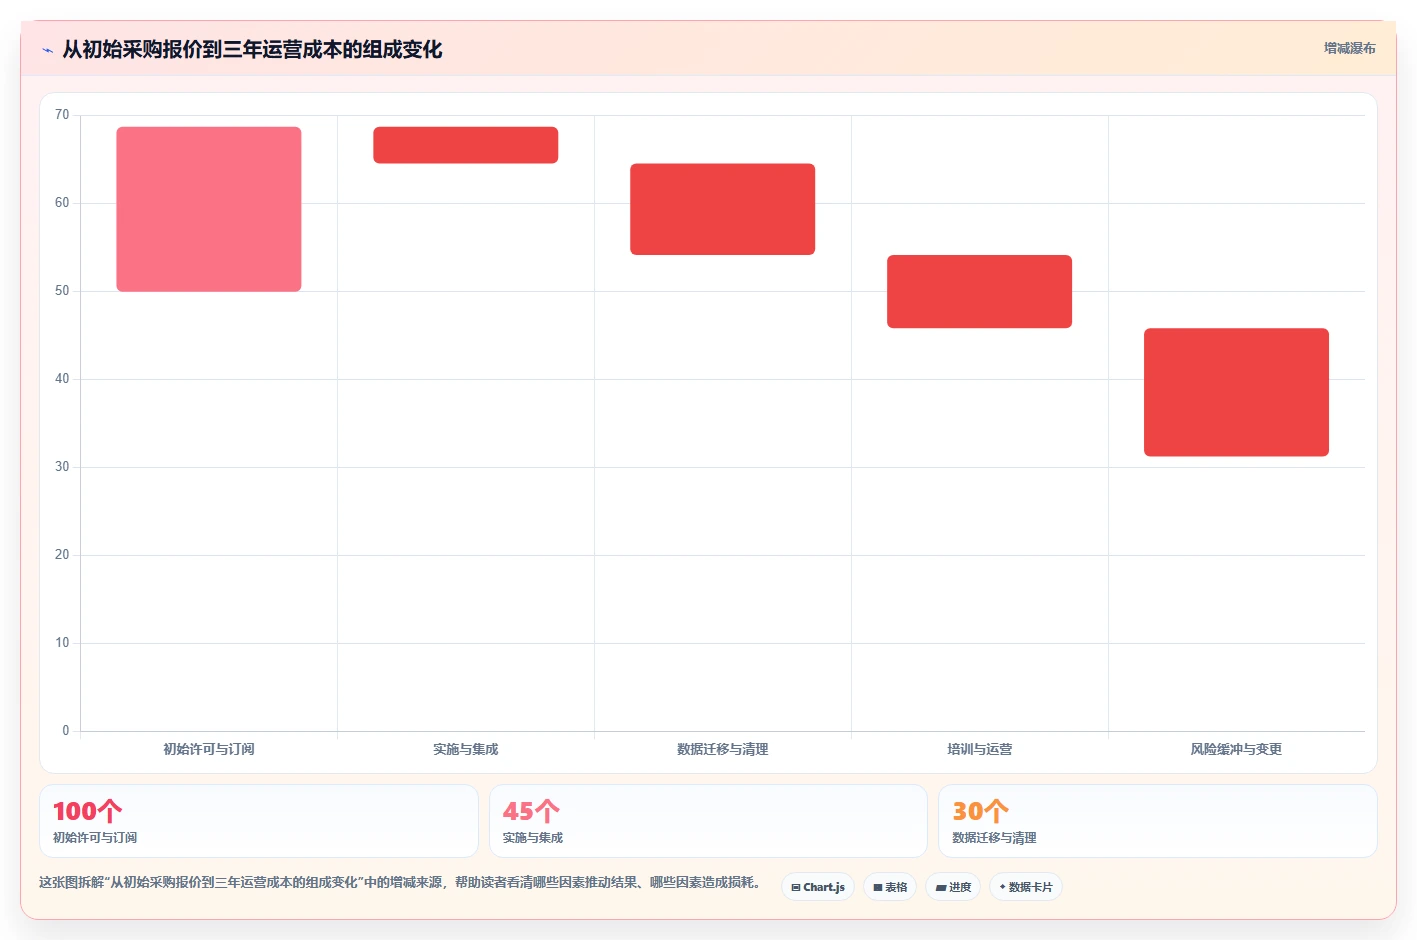This screenshot has height=940, width=1417.
Task: Click the 数据卡片 tag chip
Action: (1026, 887)
